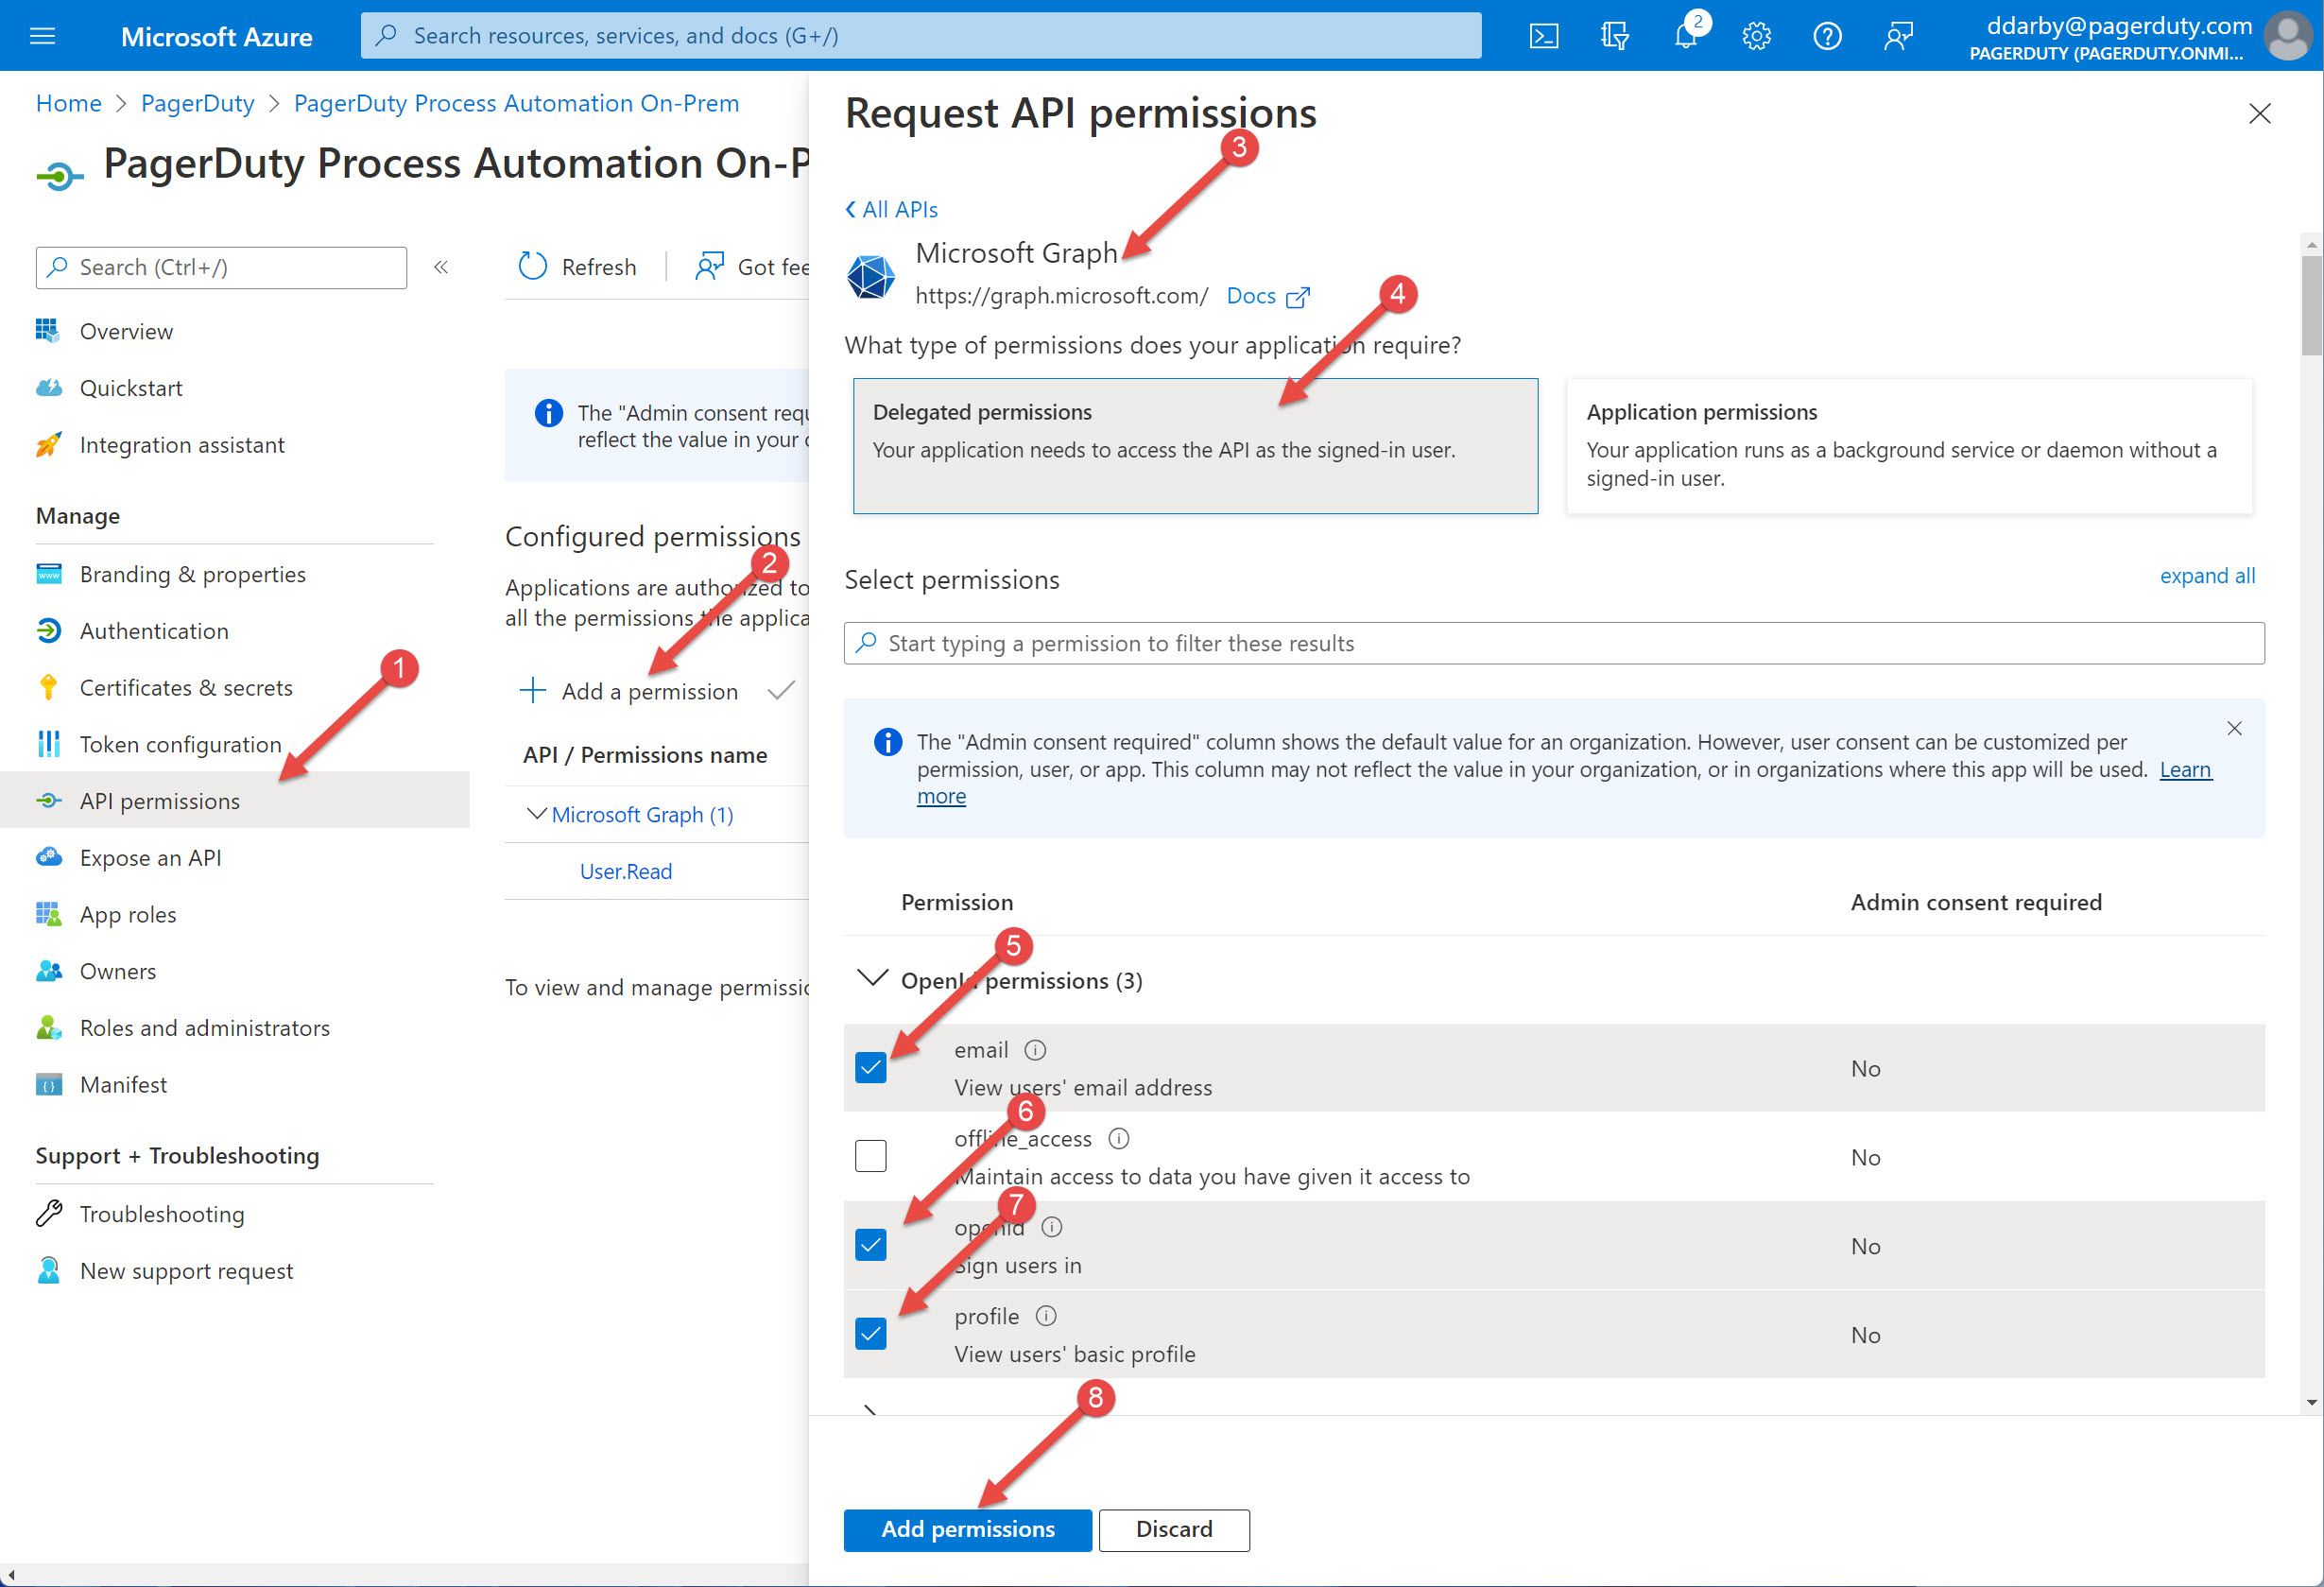Screen dimensions: 2324x1587
Task: Uncheck the openid permission checkbox
Action: (871, 1245)
